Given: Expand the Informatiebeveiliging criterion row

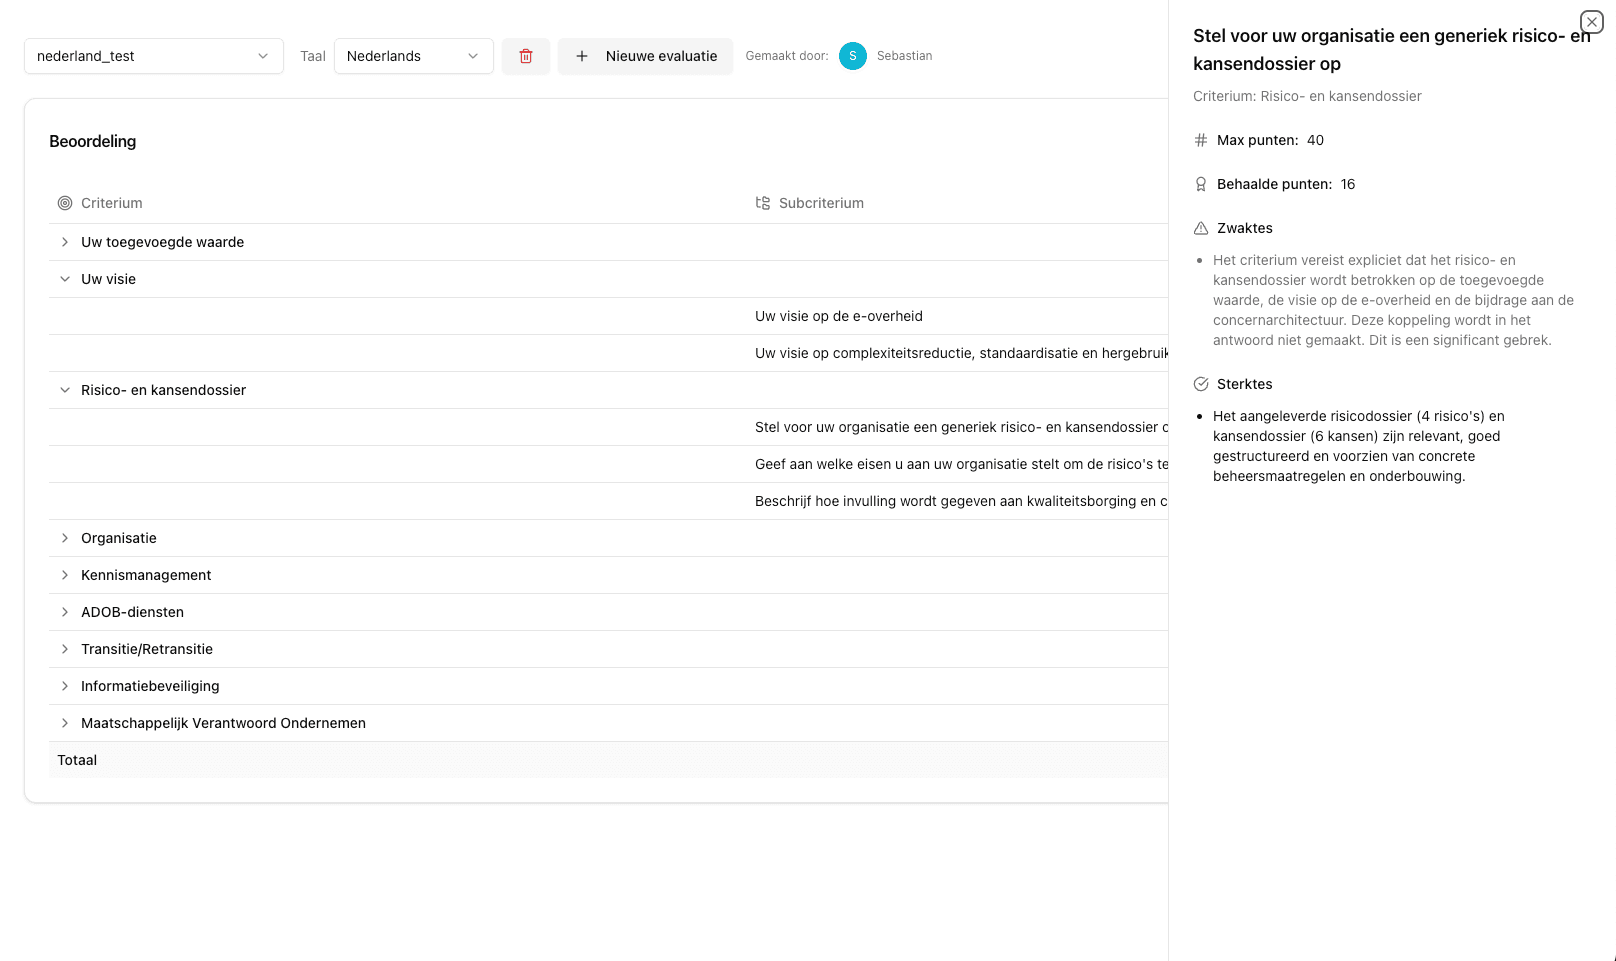Looking at the screenshot, I should pos(65,686).
